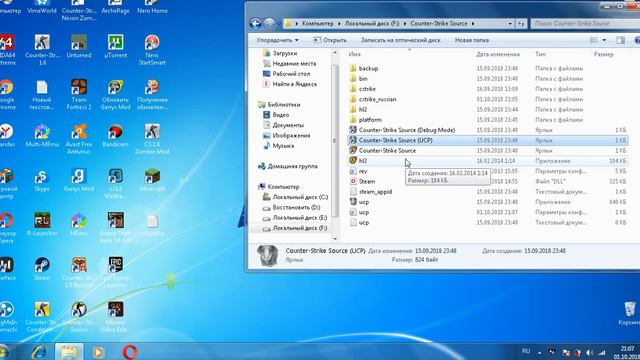Select the Steam desktop icon
This screenshot has height=360, width=640.
coord(42,269)
